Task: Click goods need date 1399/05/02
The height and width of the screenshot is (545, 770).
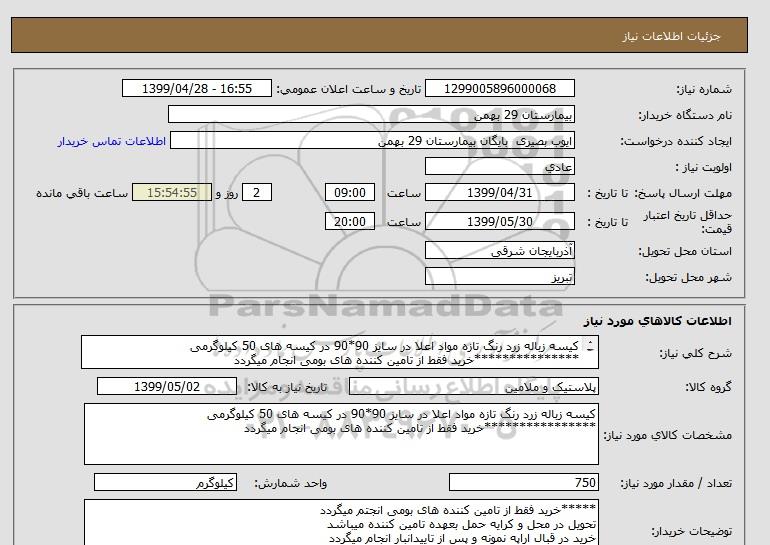Action: coord(167,386)
